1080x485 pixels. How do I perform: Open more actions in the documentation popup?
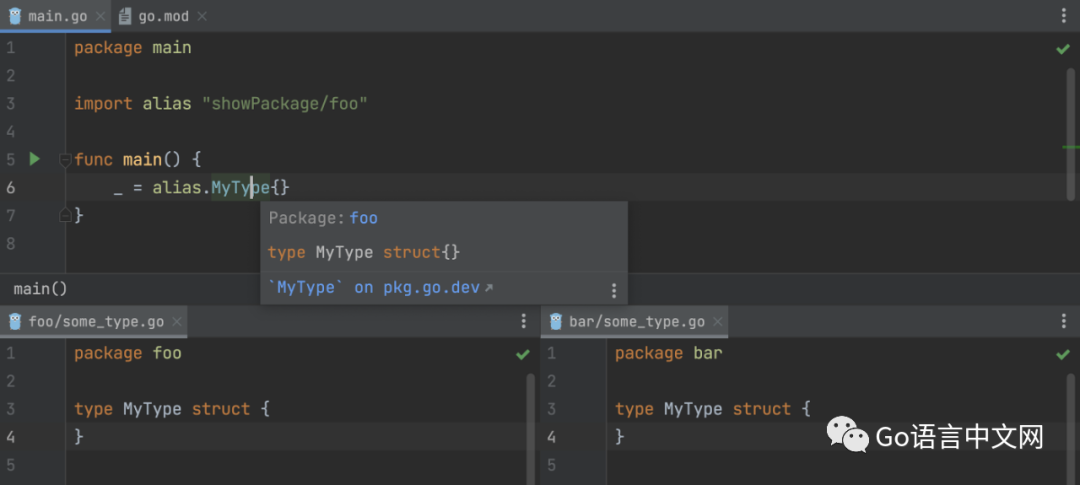click(x=613, y=291)
